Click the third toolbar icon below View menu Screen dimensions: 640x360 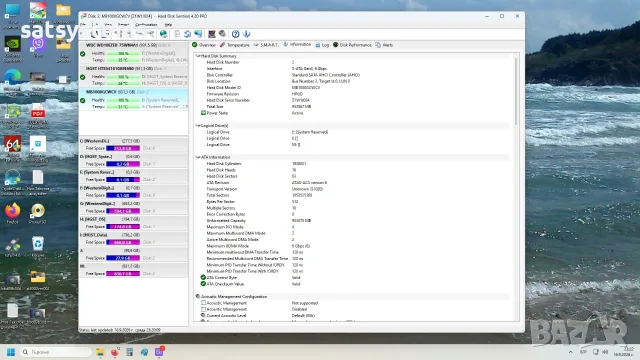pyautogui.click(x=106, y=34)
